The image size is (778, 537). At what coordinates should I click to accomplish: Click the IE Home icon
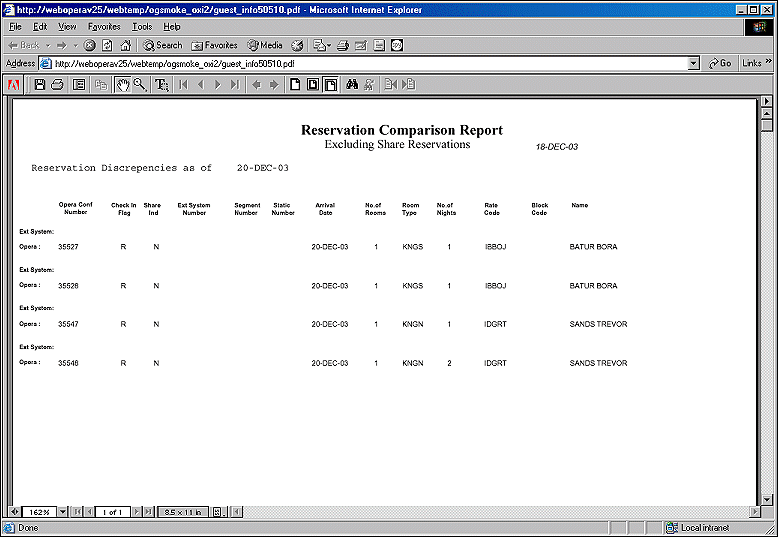click(126, 45)
